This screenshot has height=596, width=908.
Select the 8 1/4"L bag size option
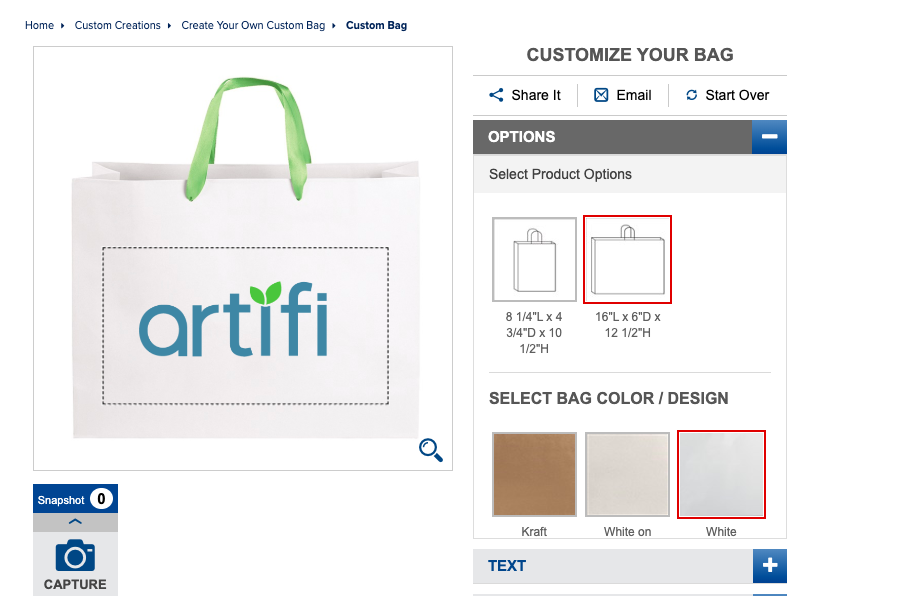coord(533,258)
